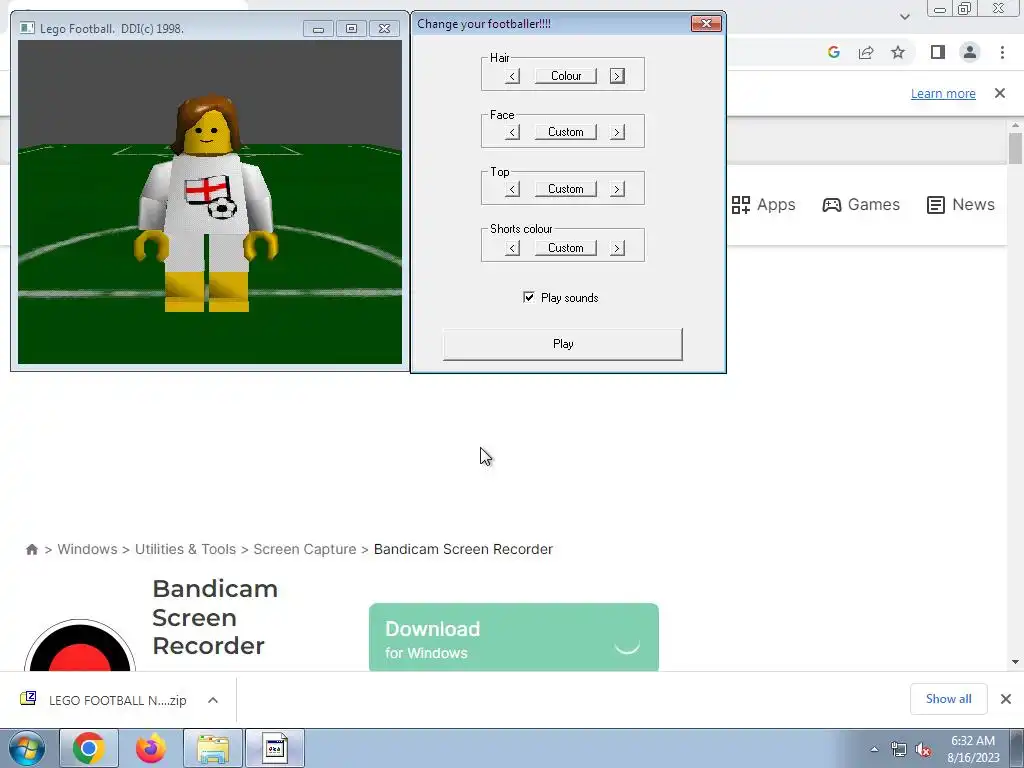Click the show desktop button
The height and width of the screenshot is (768, 1024).
point(1018,748)
